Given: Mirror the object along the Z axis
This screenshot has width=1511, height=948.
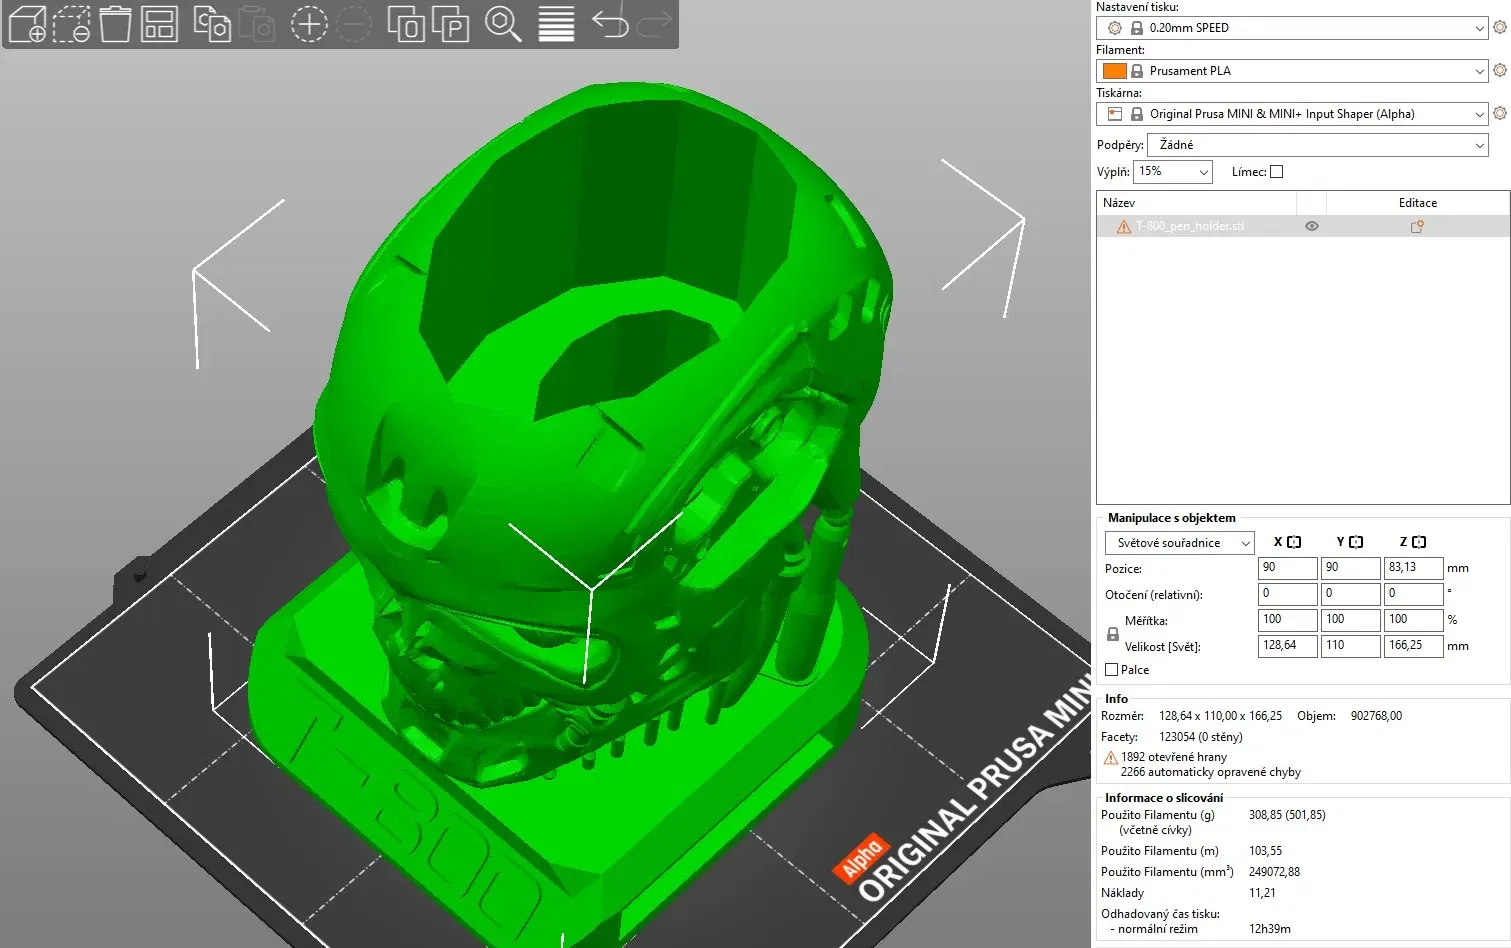Looking at the screenshot, I should pos(1419,542).
